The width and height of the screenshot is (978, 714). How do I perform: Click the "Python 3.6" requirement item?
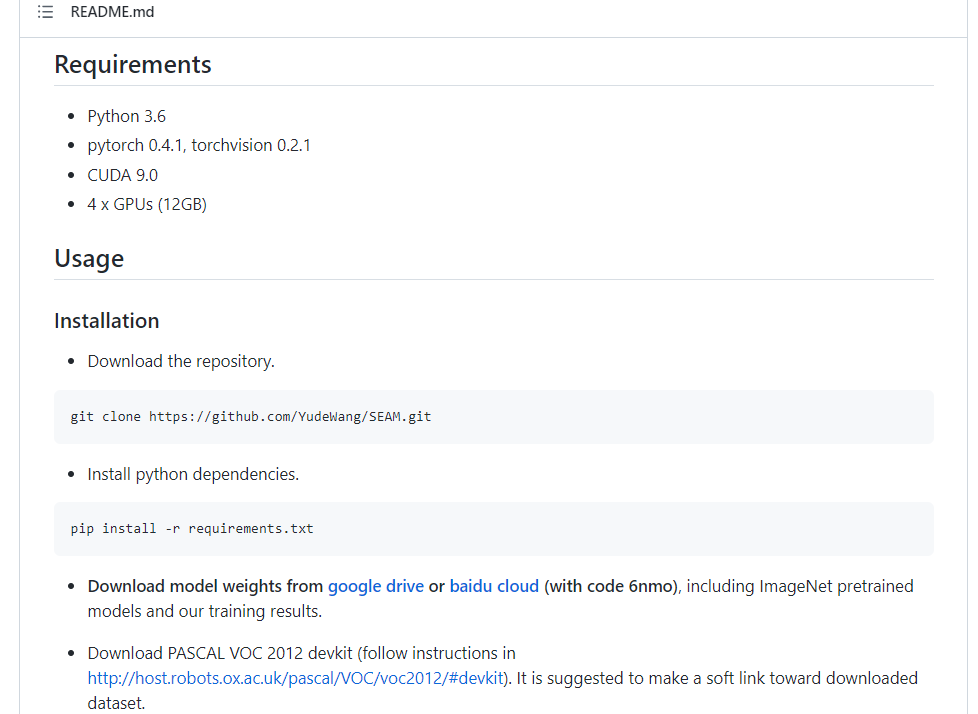(126, 116)
